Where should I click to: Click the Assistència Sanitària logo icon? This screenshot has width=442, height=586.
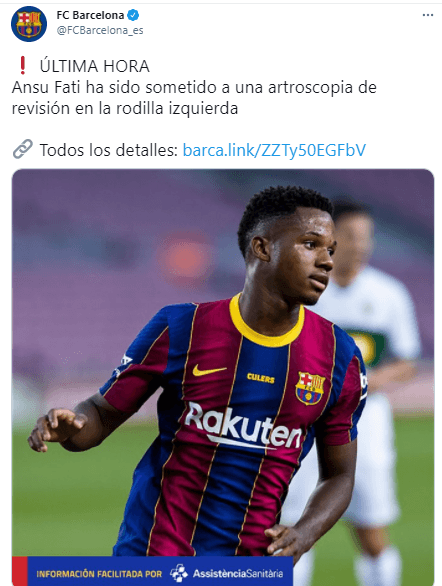point(179,573)
